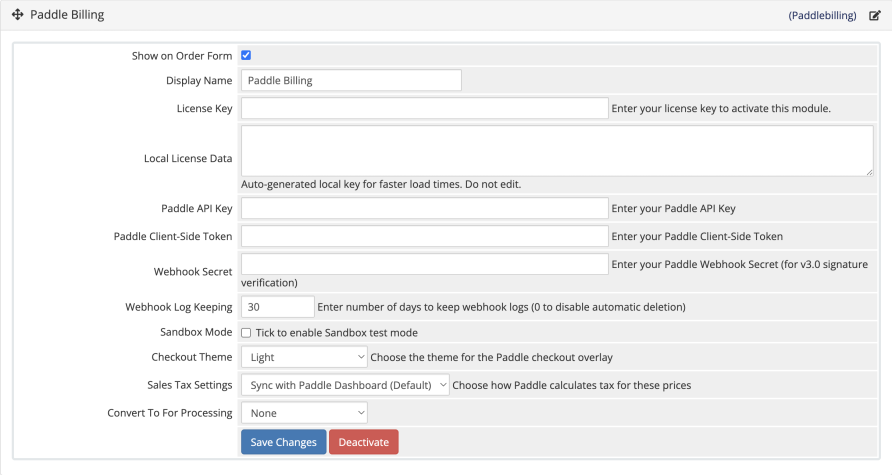Click the 'Convert To For Processing' label
The image size is (892, 475).
(x=170, y=413)
